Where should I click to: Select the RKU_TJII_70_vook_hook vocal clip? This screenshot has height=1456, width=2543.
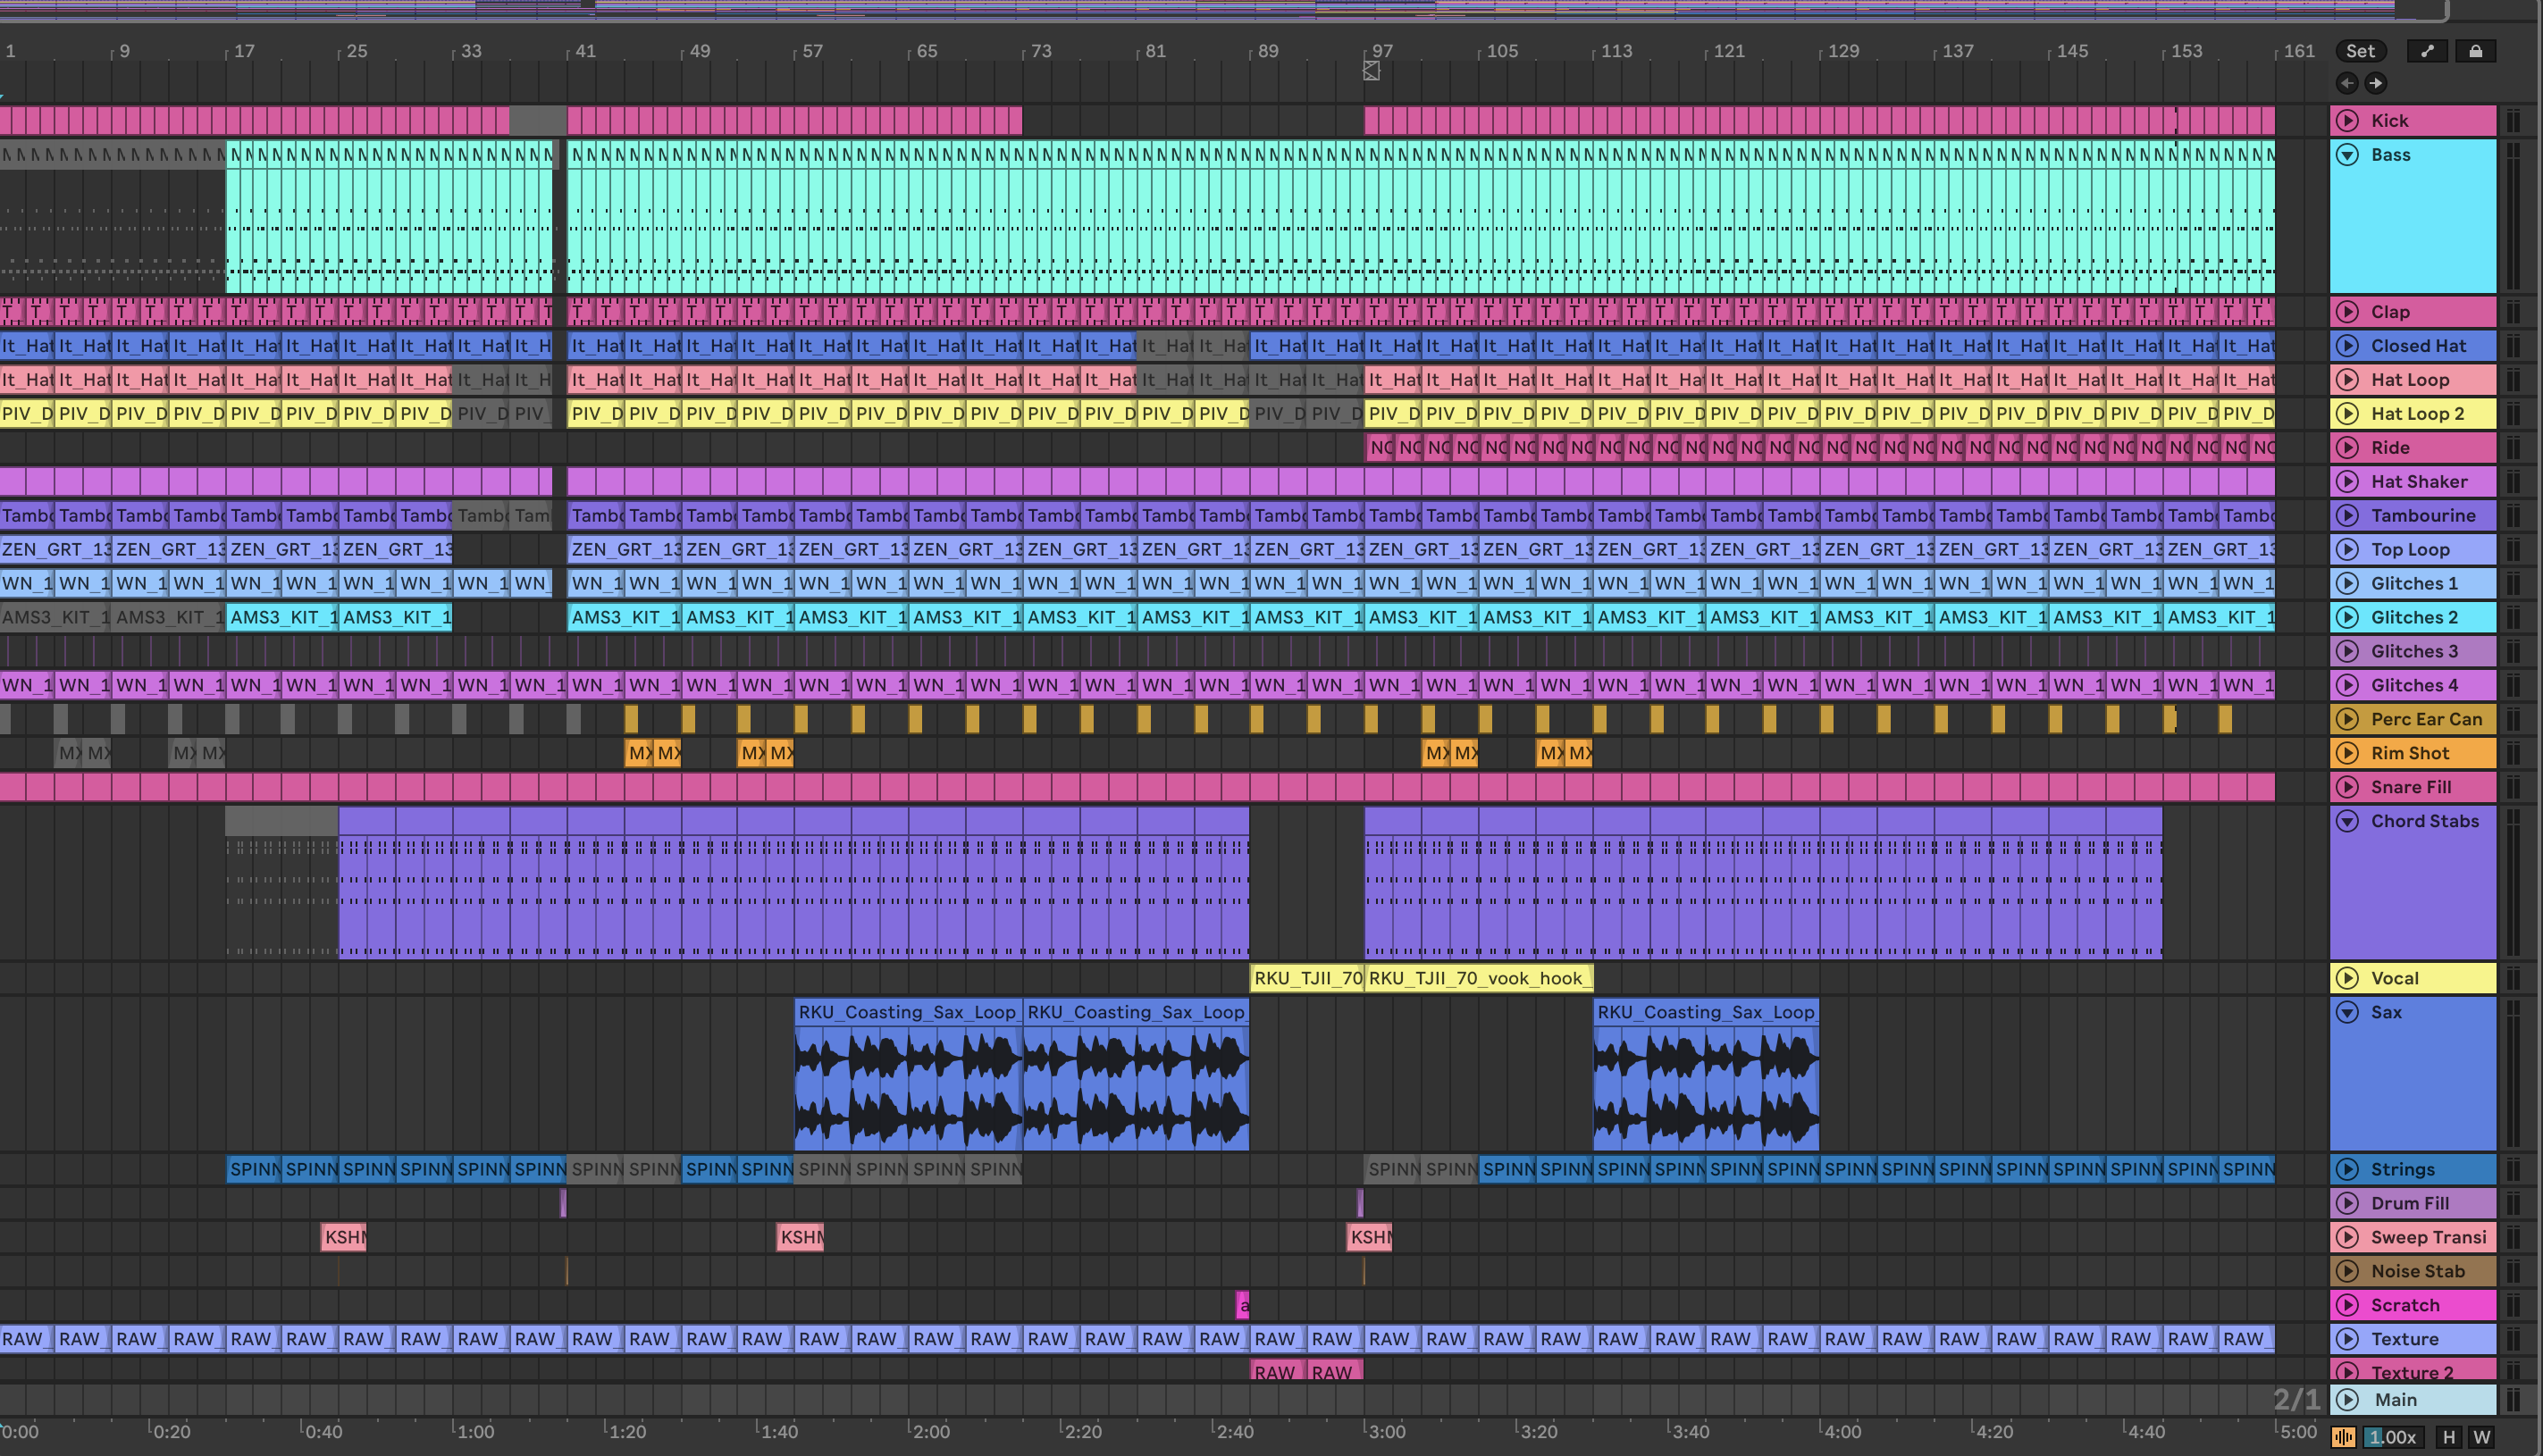[x=1478, y=978]
